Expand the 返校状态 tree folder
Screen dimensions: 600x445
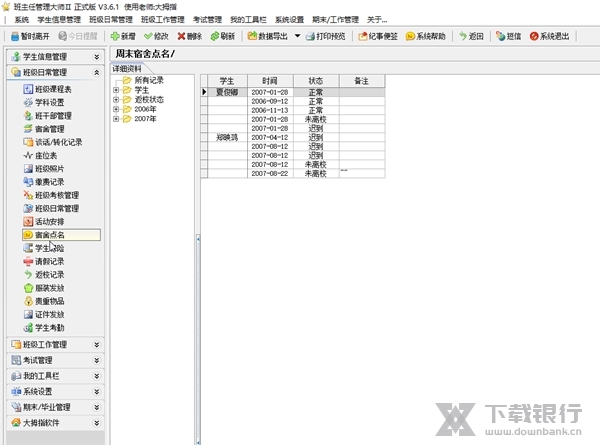click(x=116, y=100)
